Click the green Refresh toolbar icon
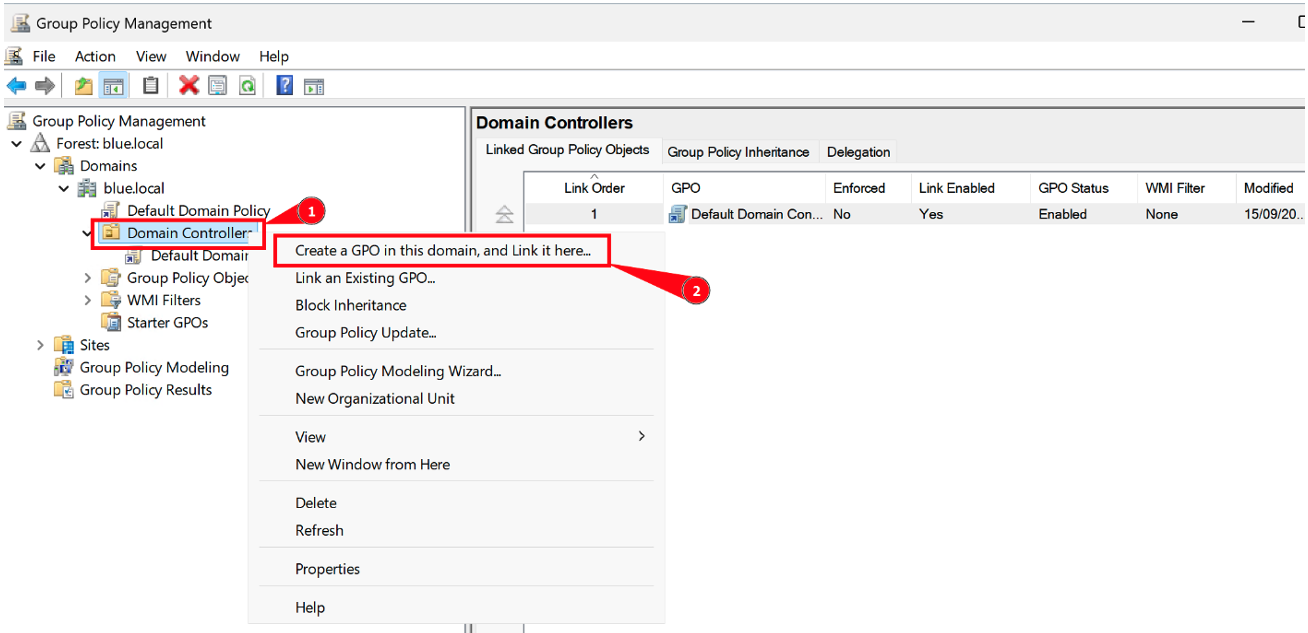 [246, 86]
